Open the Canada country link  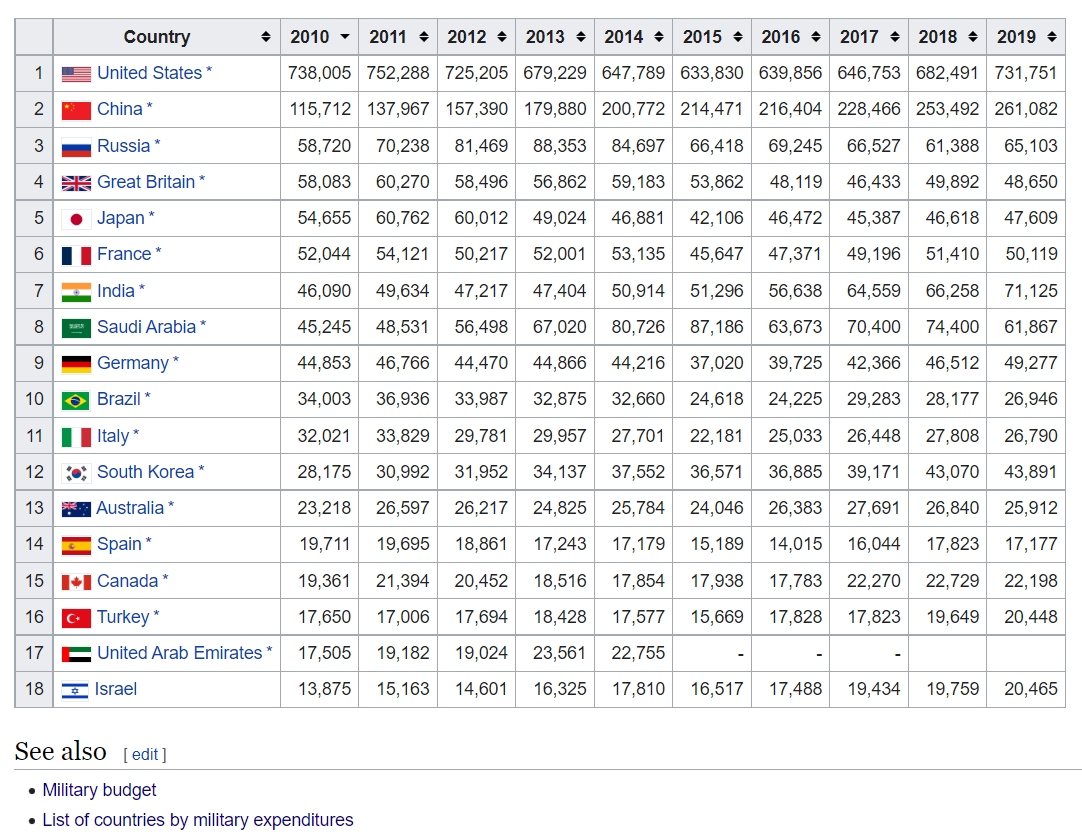tap(128, 580)
